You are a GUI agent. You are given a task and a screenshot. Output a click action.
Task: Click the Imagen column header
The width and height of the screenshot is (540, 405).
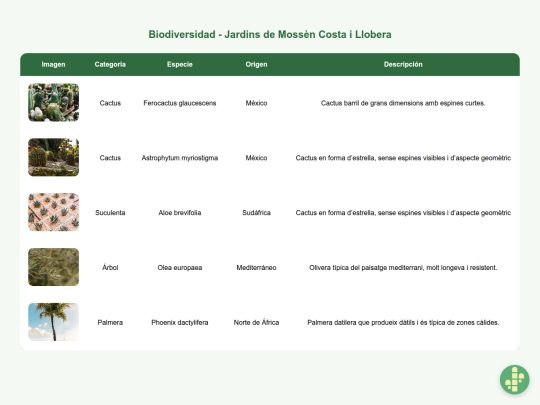53,64
